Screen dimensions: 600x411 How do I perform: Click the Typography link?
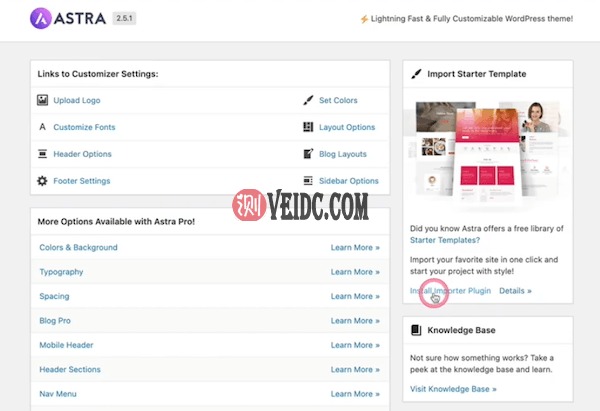click(x=61, y=272)
